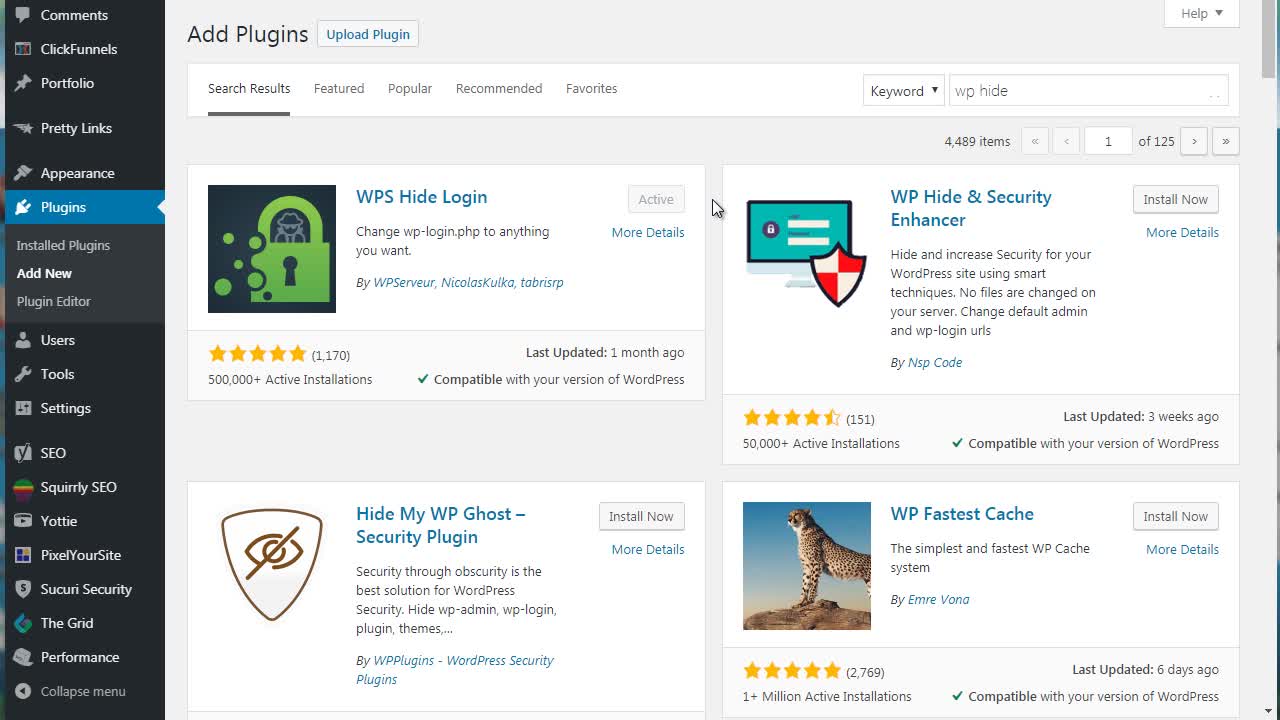Click the ClickFunnels sidebar icon
The image size is (1280, 720).
[23, 49]
